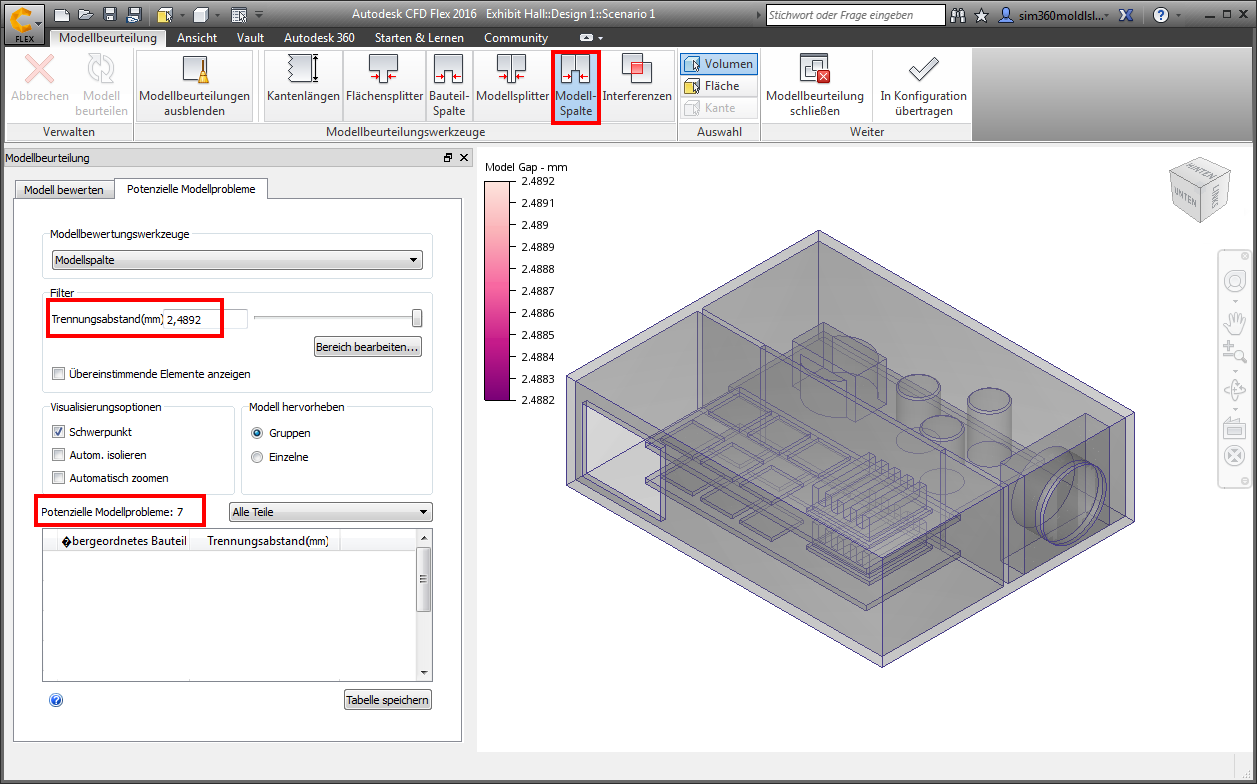Screen dimensions: 1257x784
Task: Open the Autodesk 360 ribbon tab
Action: point(319,37)
